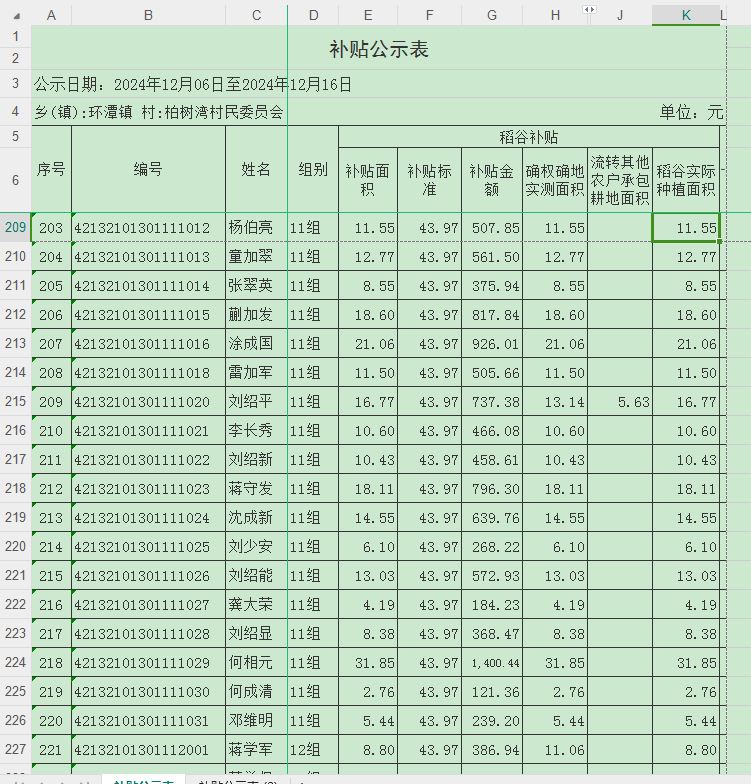Click the 确权确地实测面积 header cell
This screenshot has width=751, height=784.
(554, 180)
